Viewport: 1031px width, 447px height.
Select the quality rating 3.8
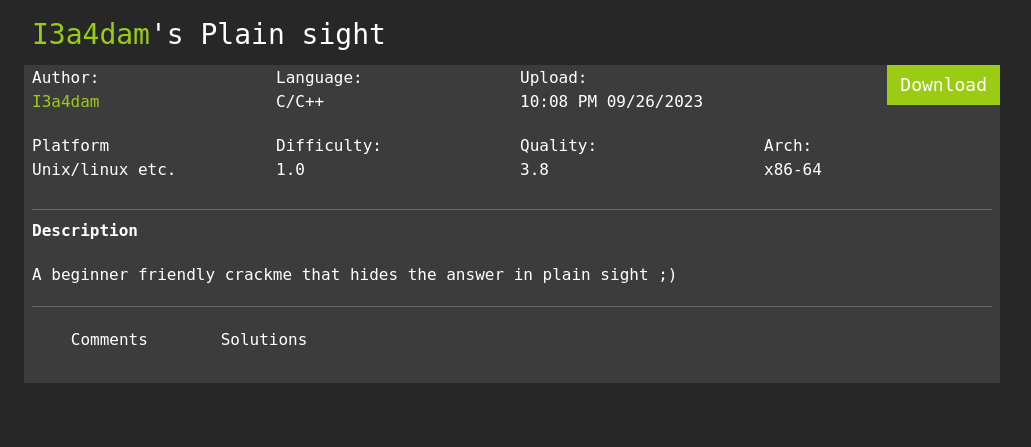tap(534, 169)
